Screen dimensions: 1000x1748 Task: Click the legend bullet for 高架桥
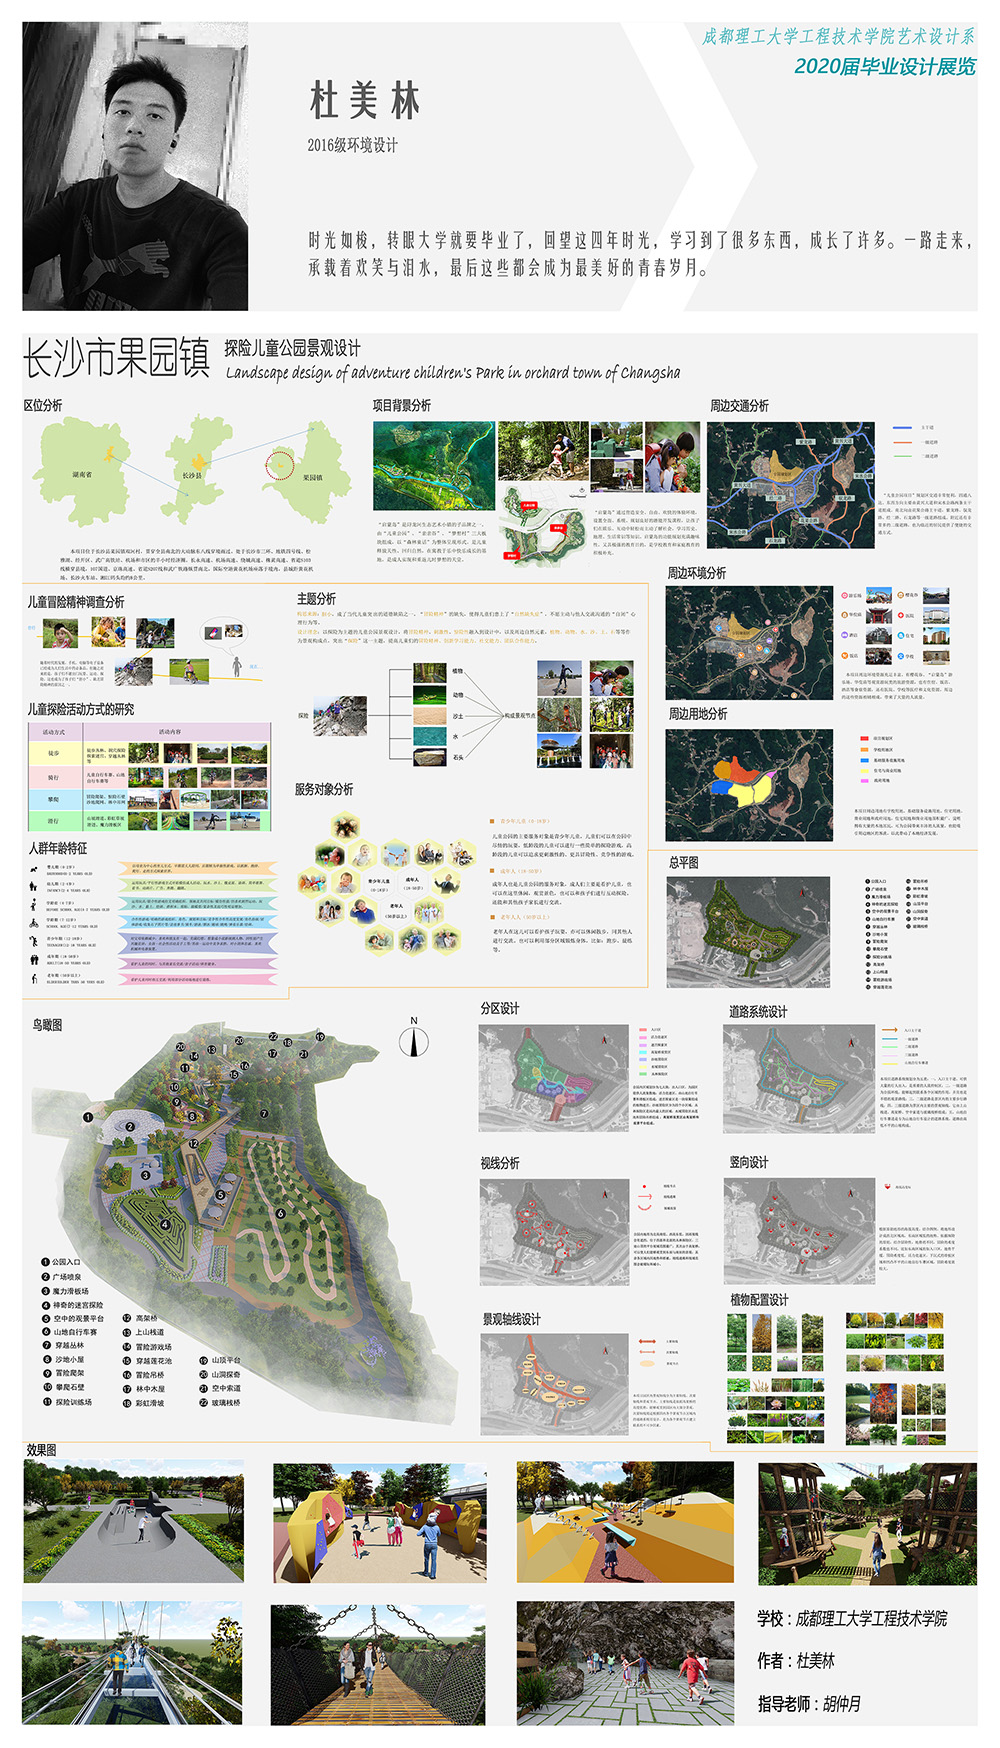tap(127, 1318)
